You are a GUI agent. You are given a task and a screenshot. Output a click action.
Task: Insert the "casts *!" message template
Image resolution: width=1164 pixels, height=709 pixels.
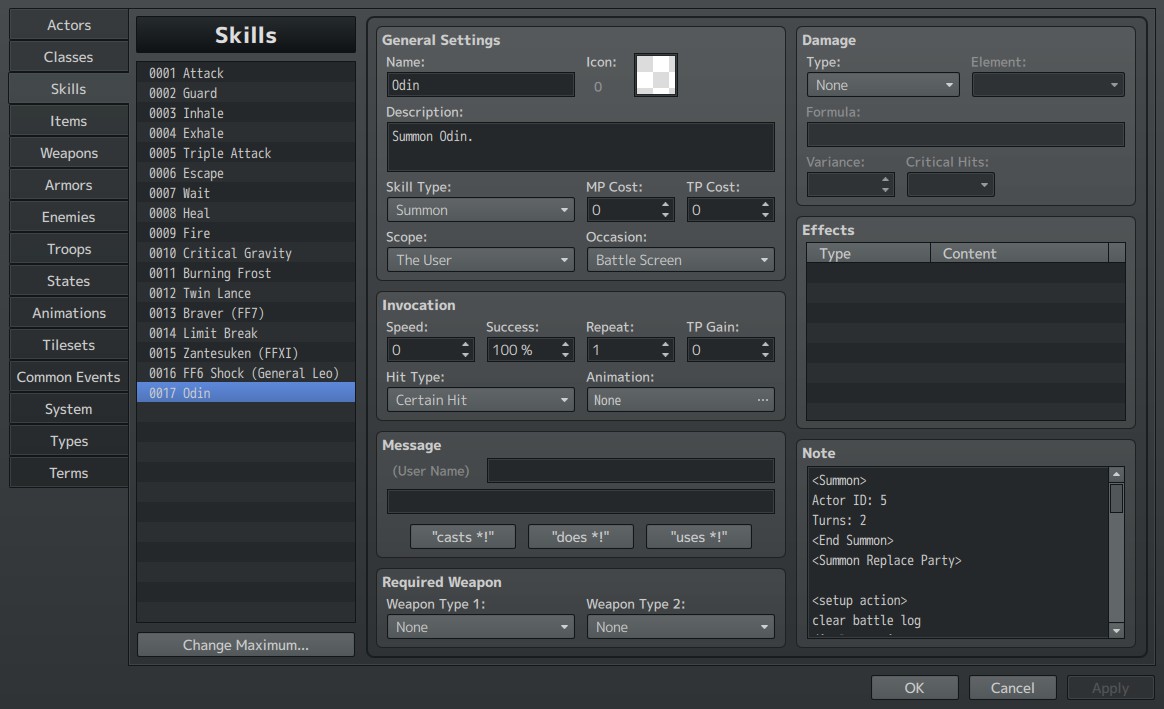pyautogui.click(x=462, y=537)
